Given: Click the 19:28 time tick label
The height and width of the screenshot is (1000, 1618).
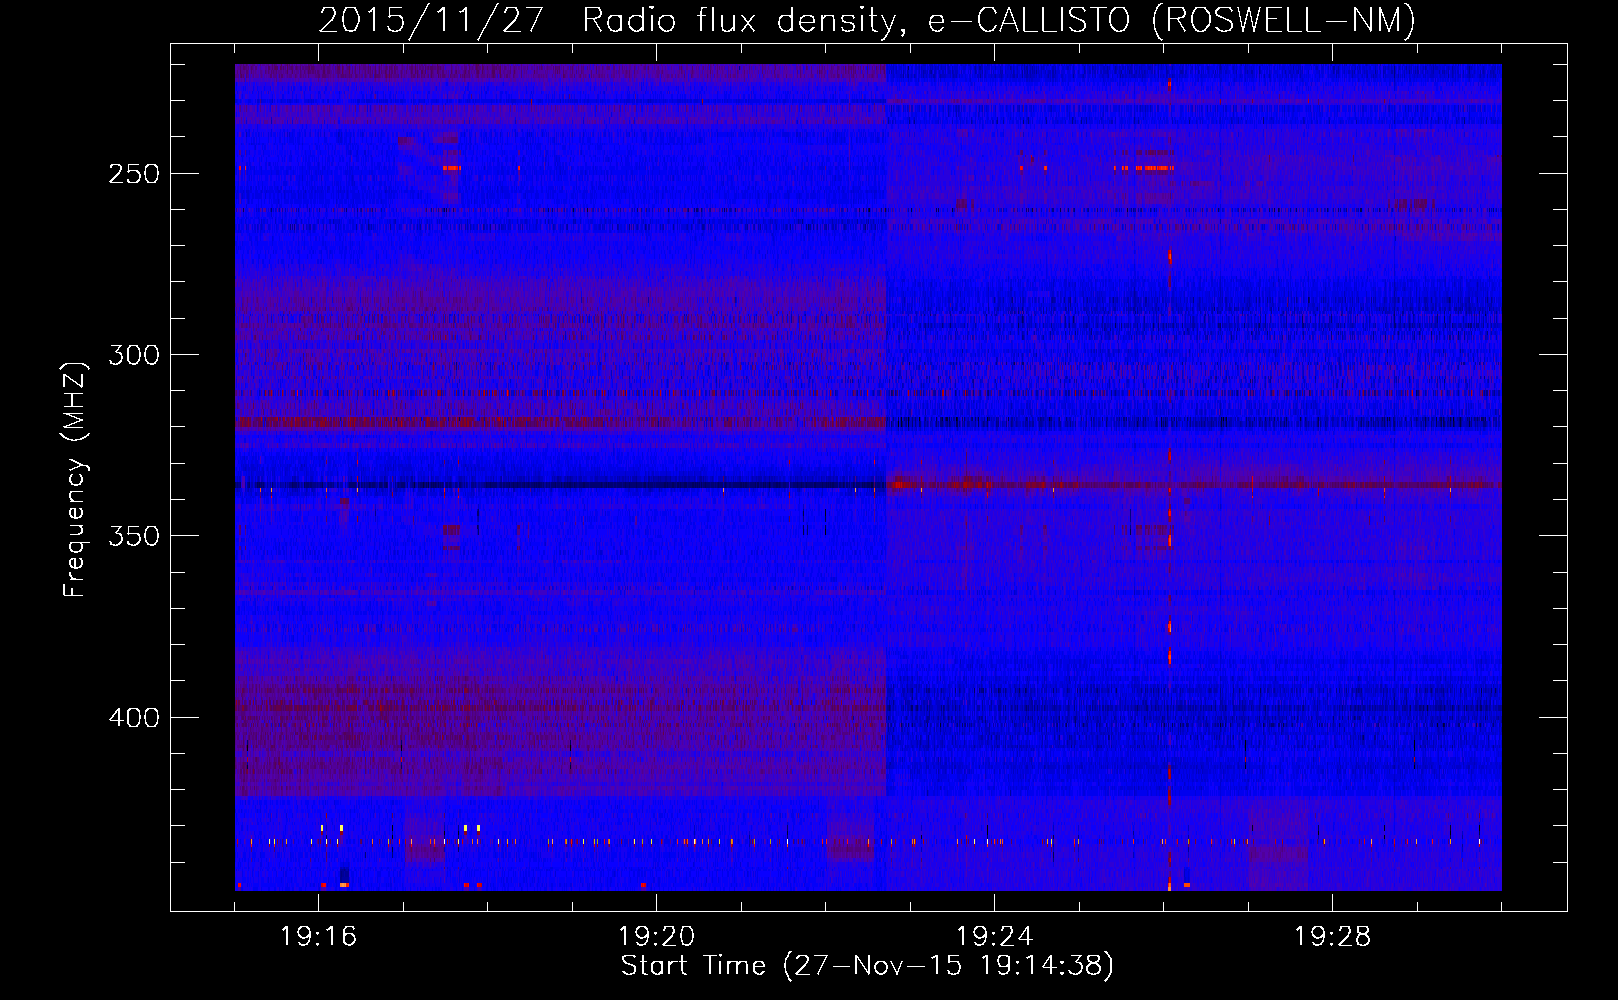Looking at the screenshot, I should (x=1332, y=937).
